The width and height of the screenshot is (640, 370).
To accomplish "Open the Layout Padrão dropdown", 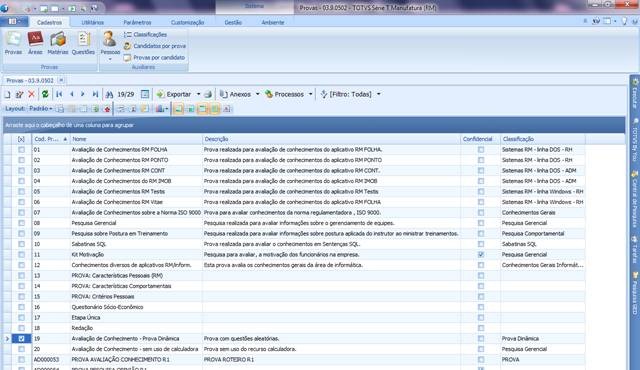I will (41, 109).
